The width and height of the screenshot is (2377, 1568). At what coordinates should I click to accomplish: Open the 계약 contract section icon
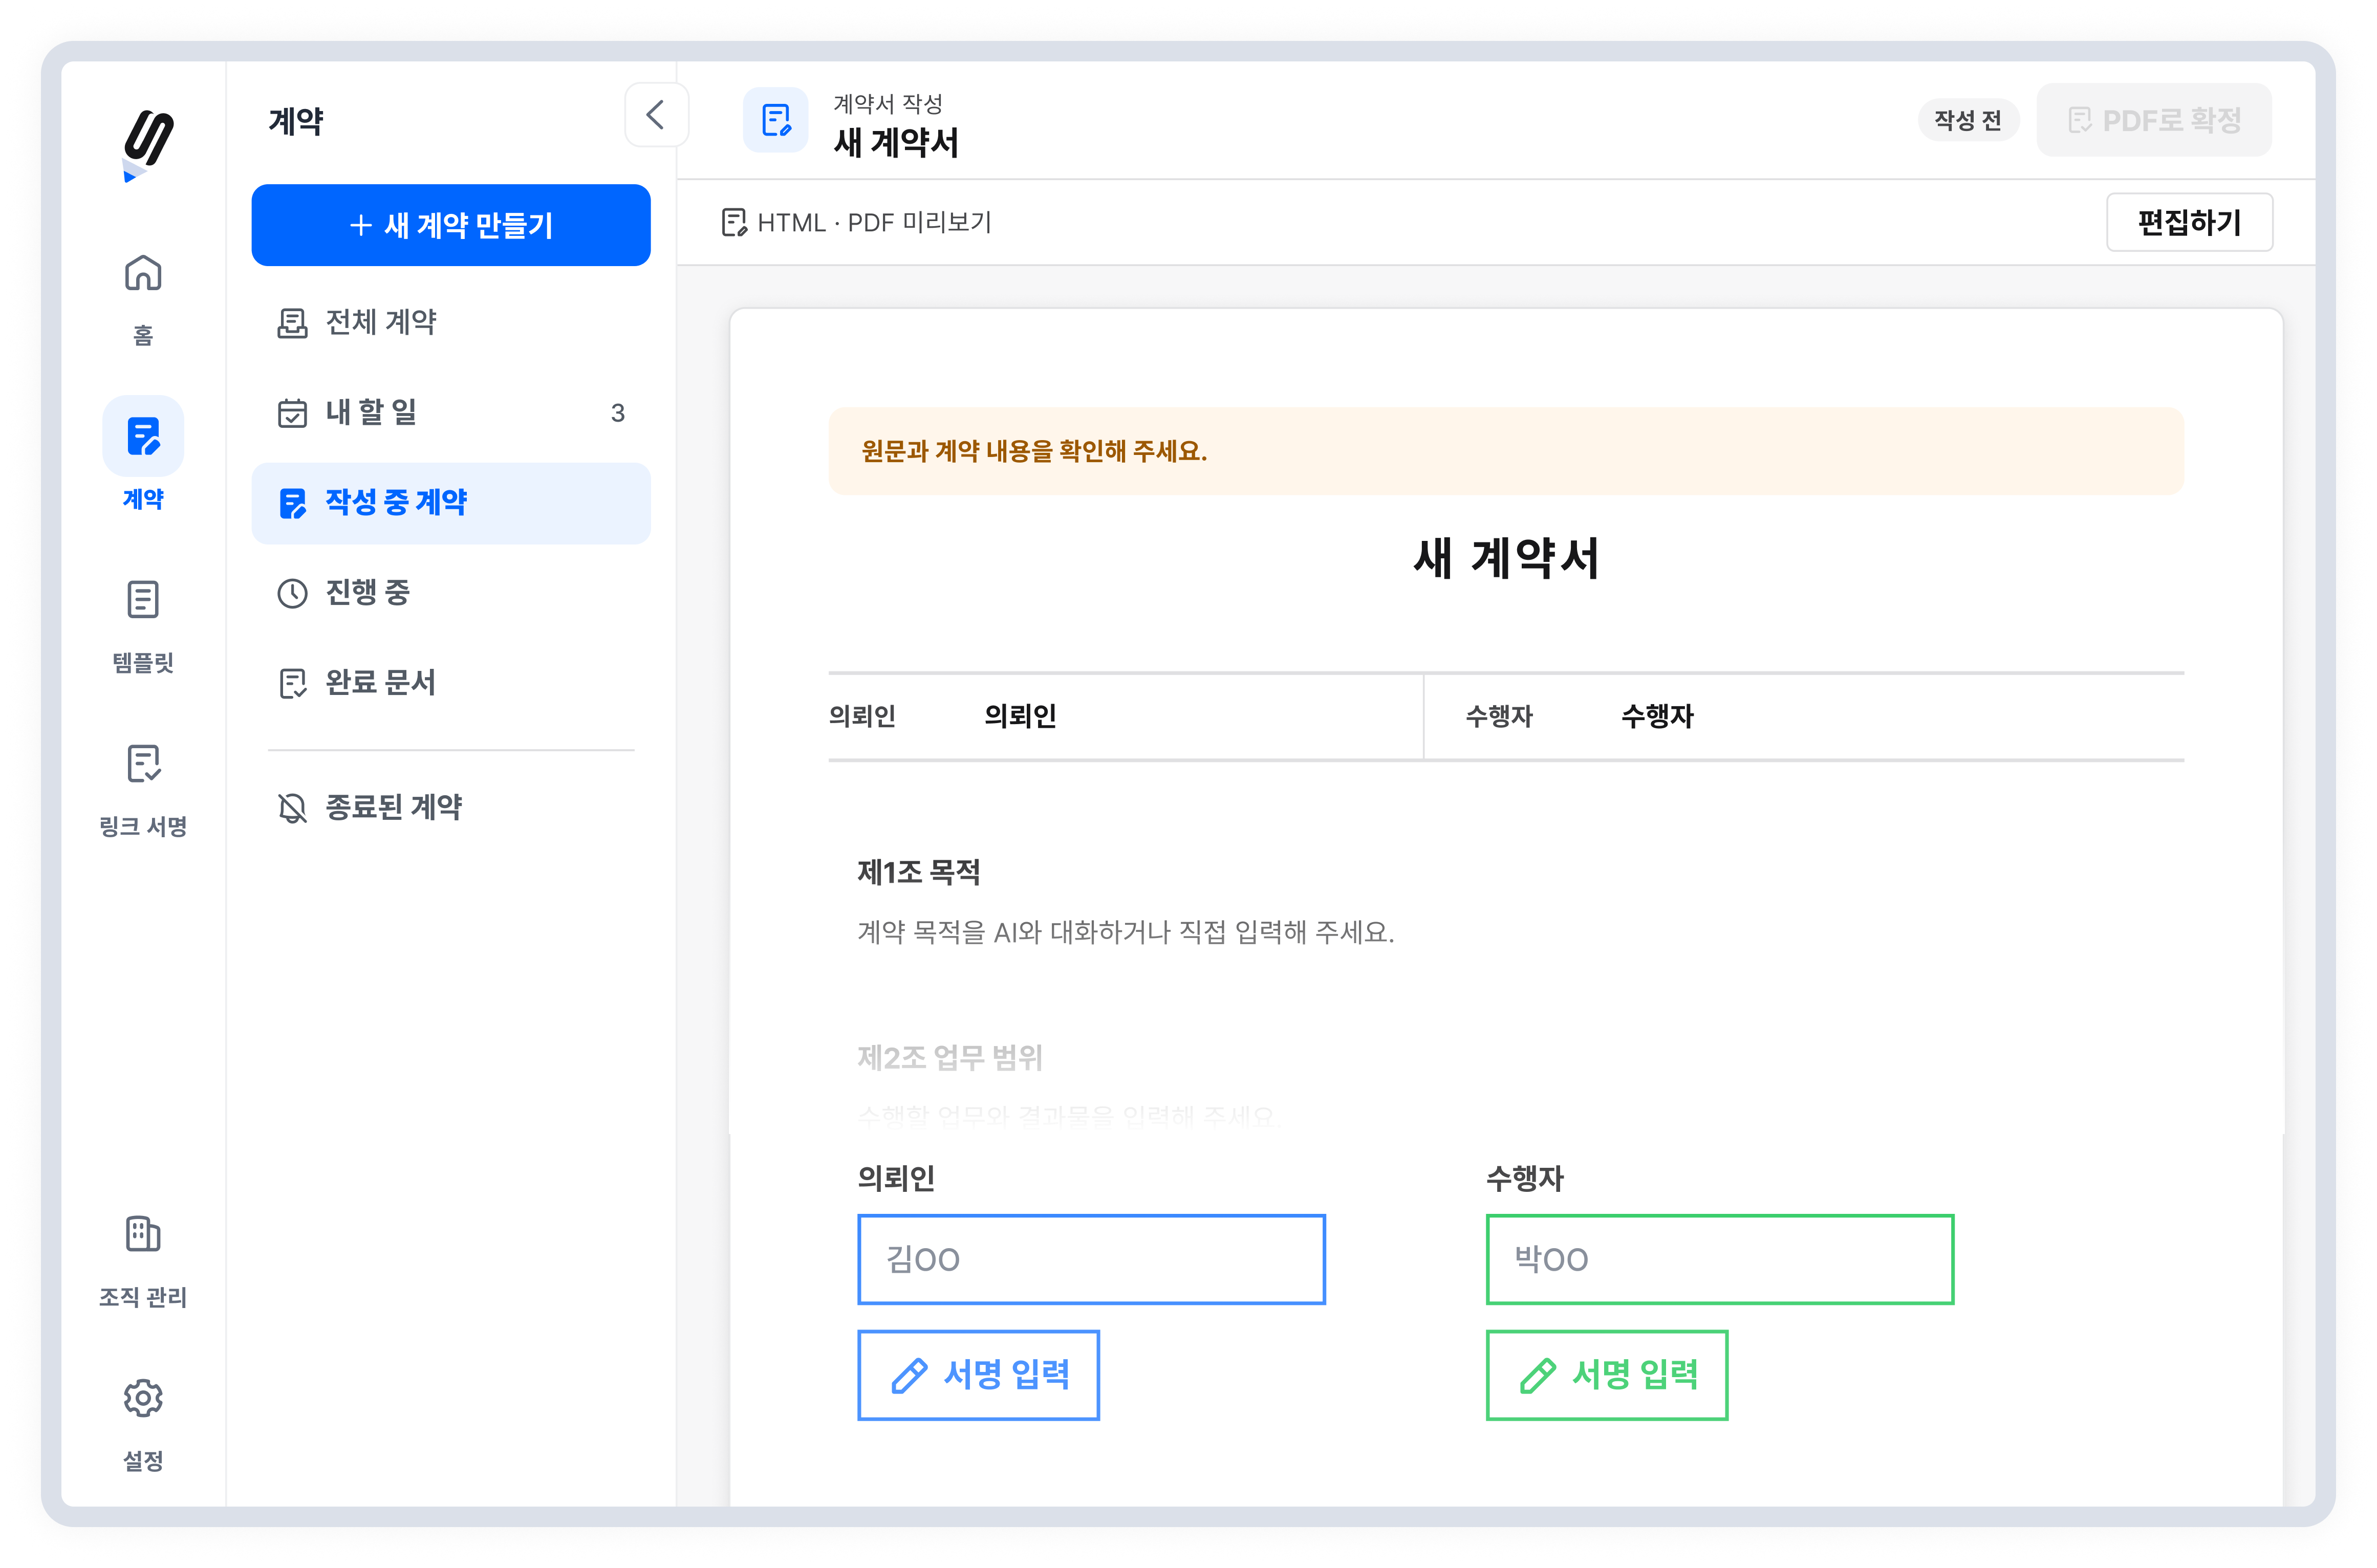point(143,437)
